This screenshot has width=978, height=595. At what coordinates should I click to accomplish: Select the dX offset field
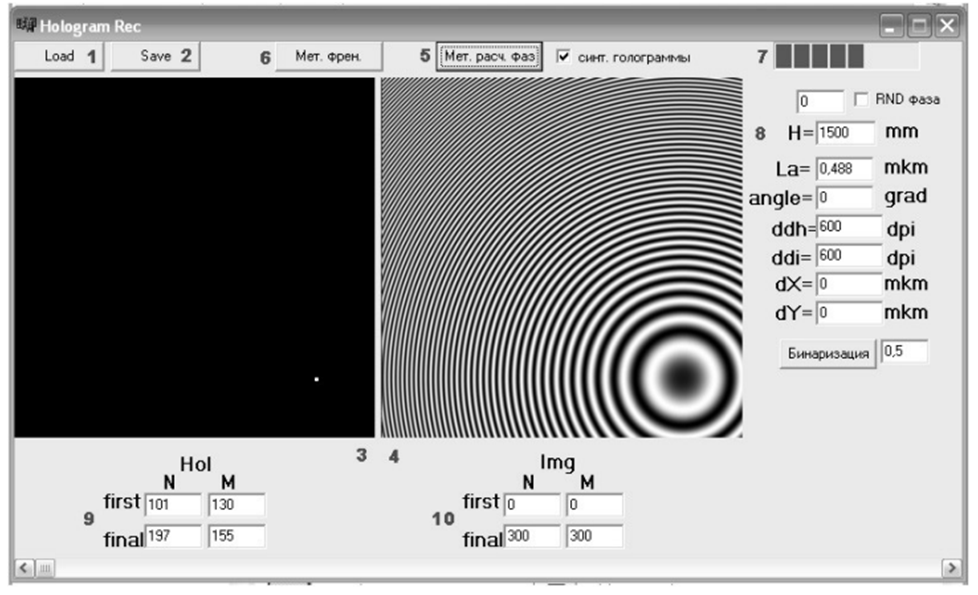[x=849, y=284]
